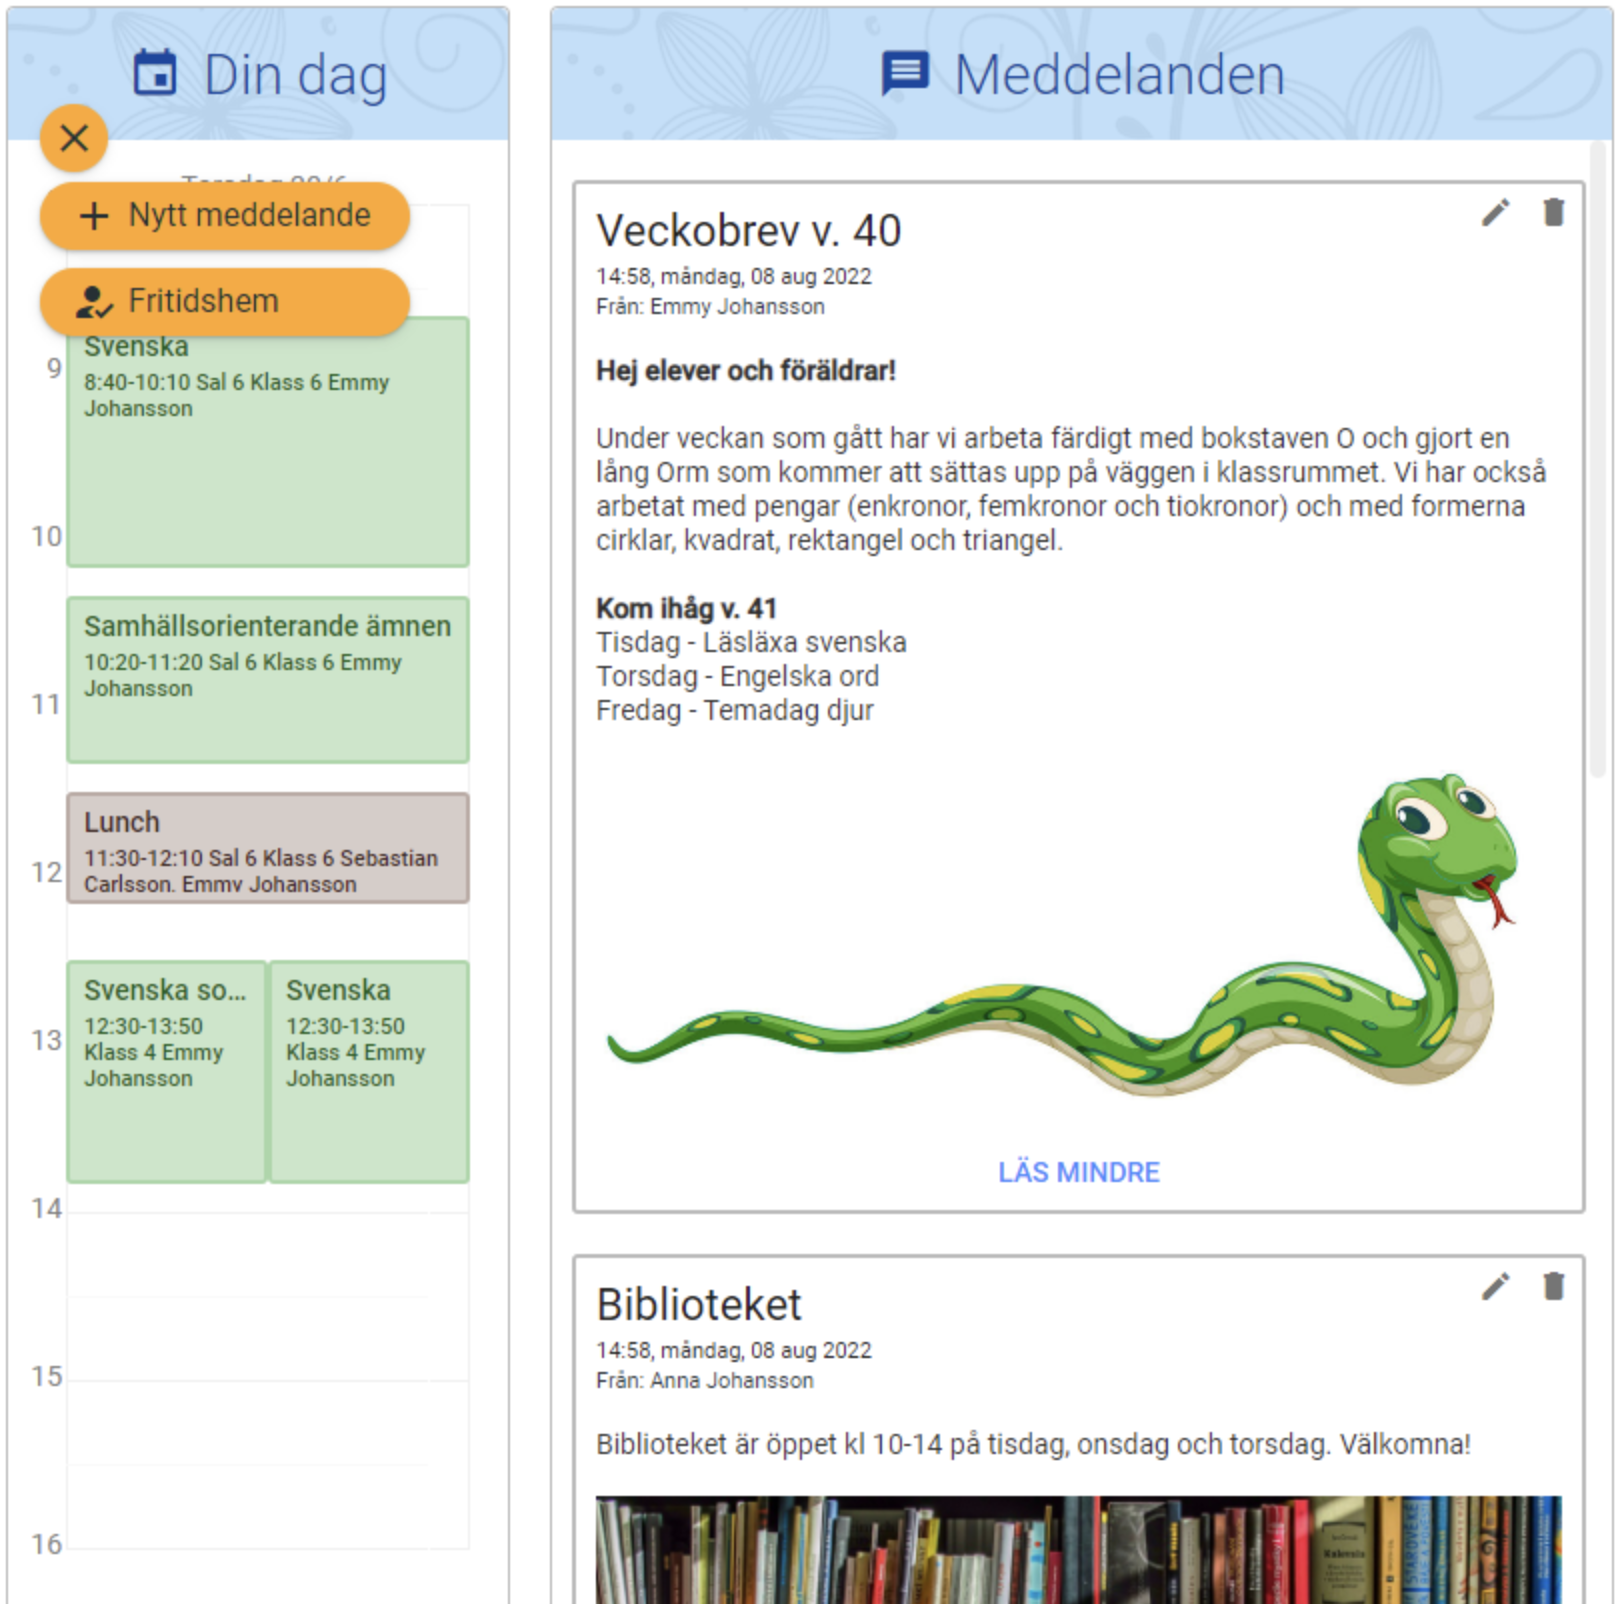Delete the Biblioteket message
The image size is (1620, 1604).
coord(1553,1287)
